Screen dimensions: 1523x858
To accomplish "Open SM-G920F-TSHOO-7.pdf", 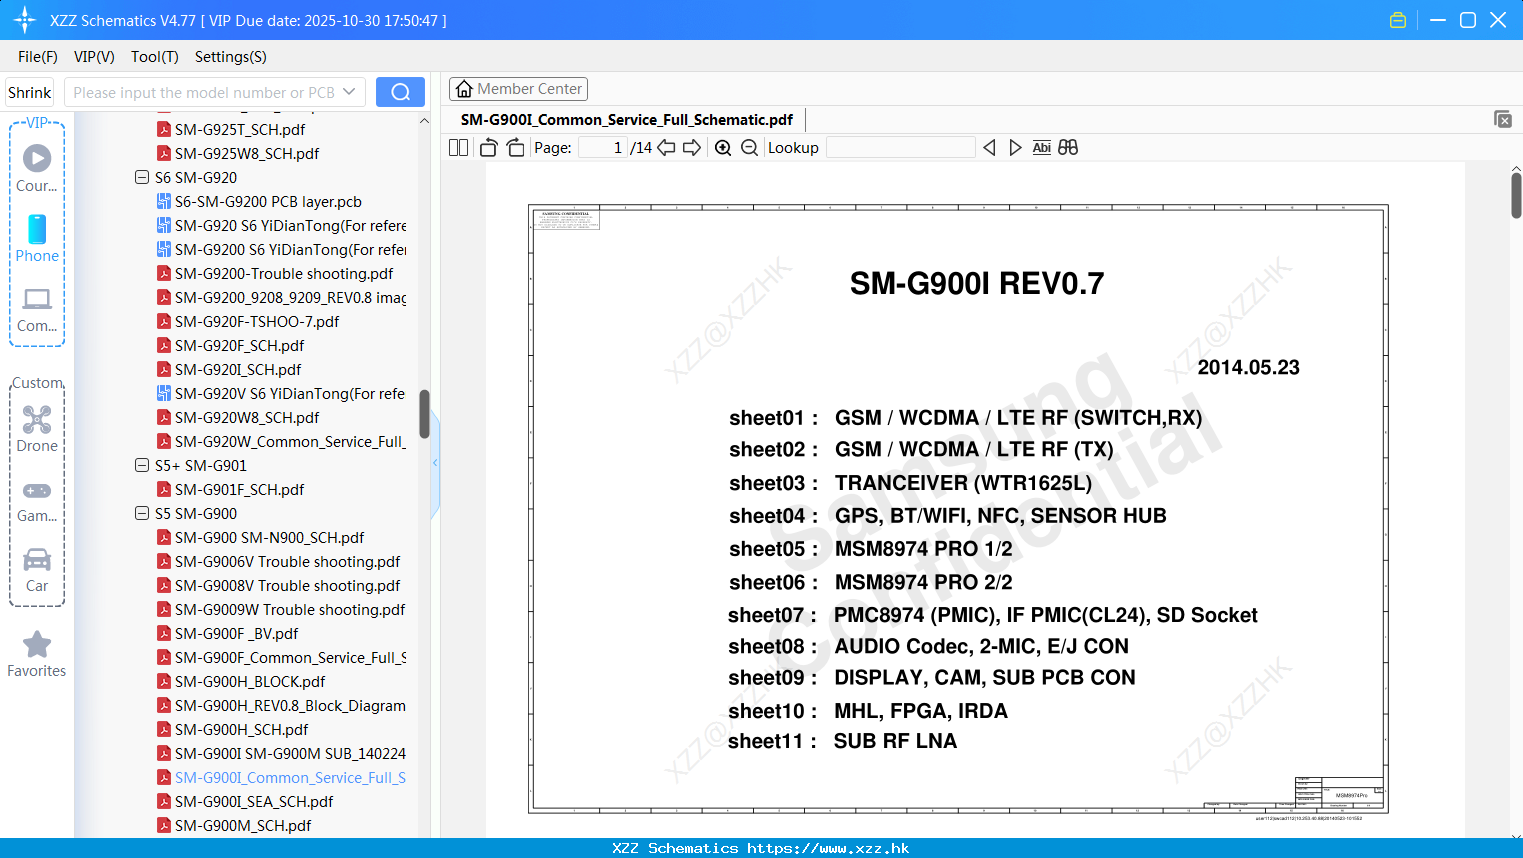I will (x=257, y=321).
